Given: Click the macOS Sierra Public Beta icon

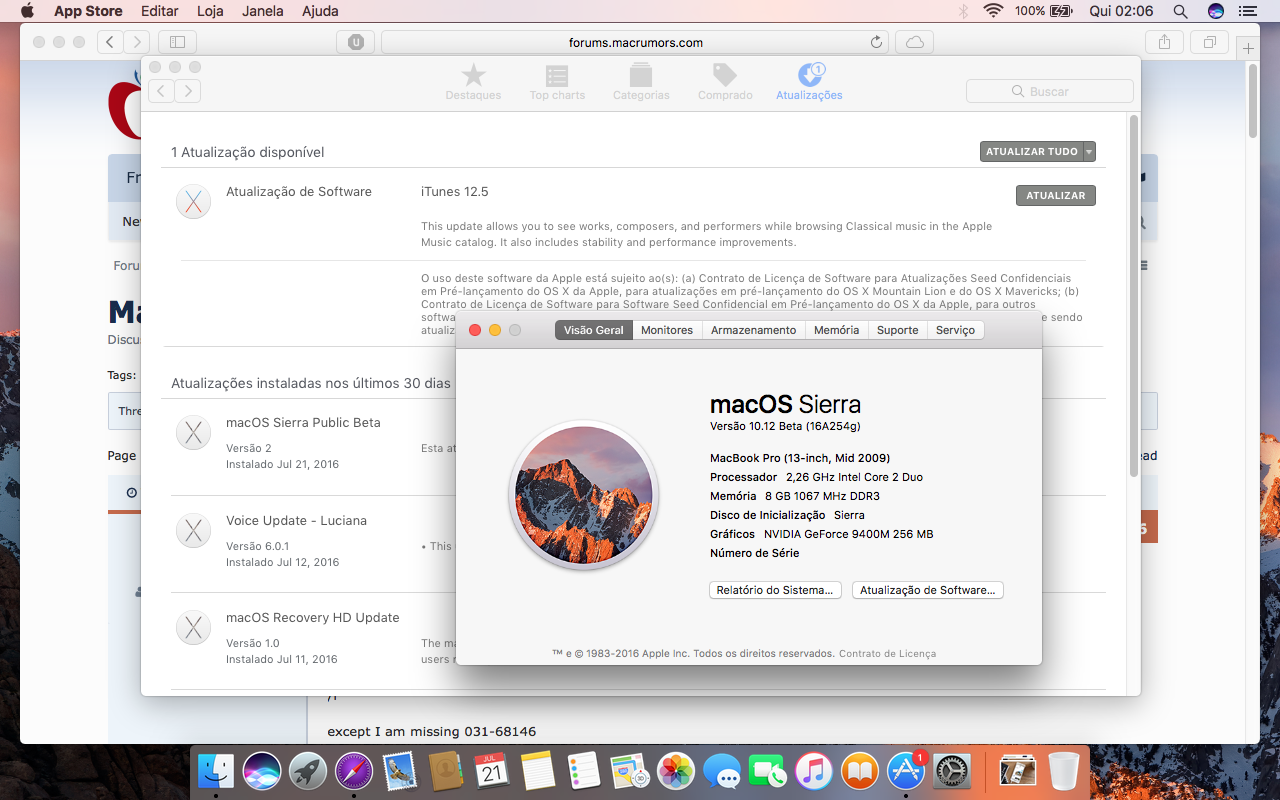Looking at the screenshot, I should click(194, 433).
